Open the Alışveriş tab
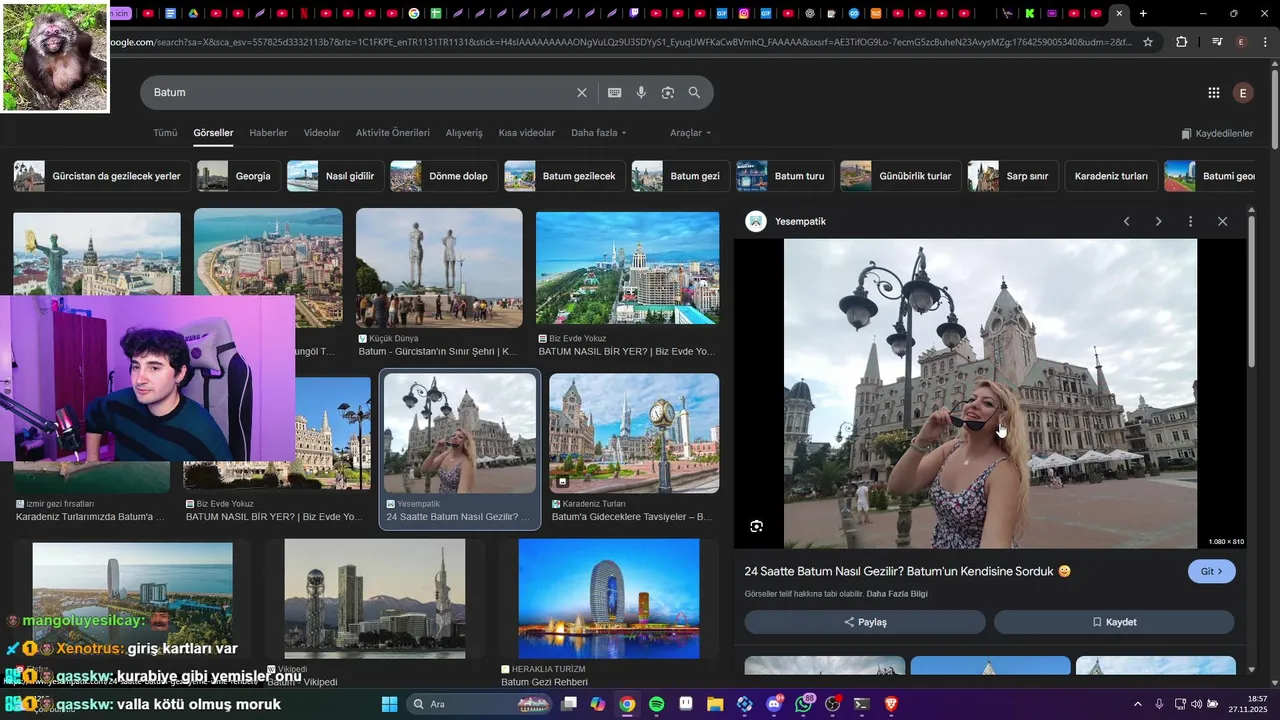 coord(464,133)
